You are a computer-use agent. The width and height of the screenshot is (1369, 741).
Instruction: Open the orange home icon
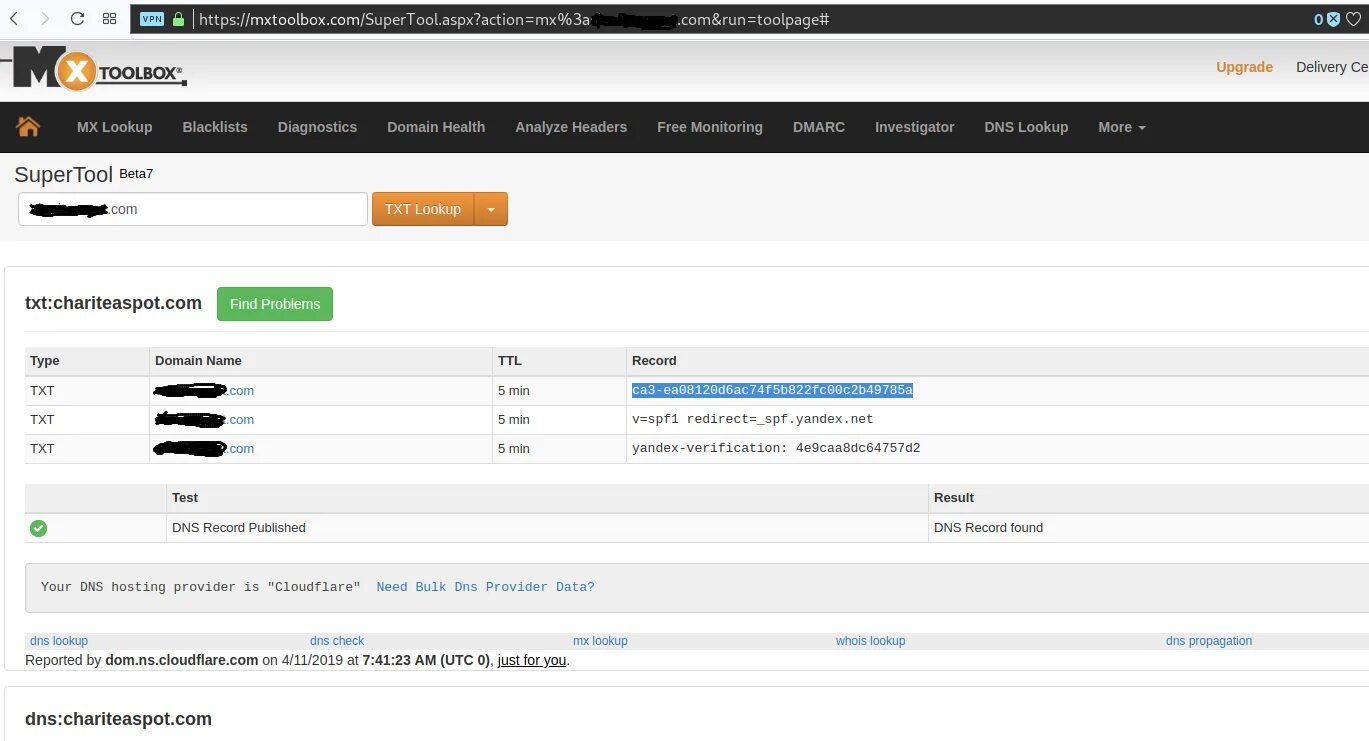point(29,127)
